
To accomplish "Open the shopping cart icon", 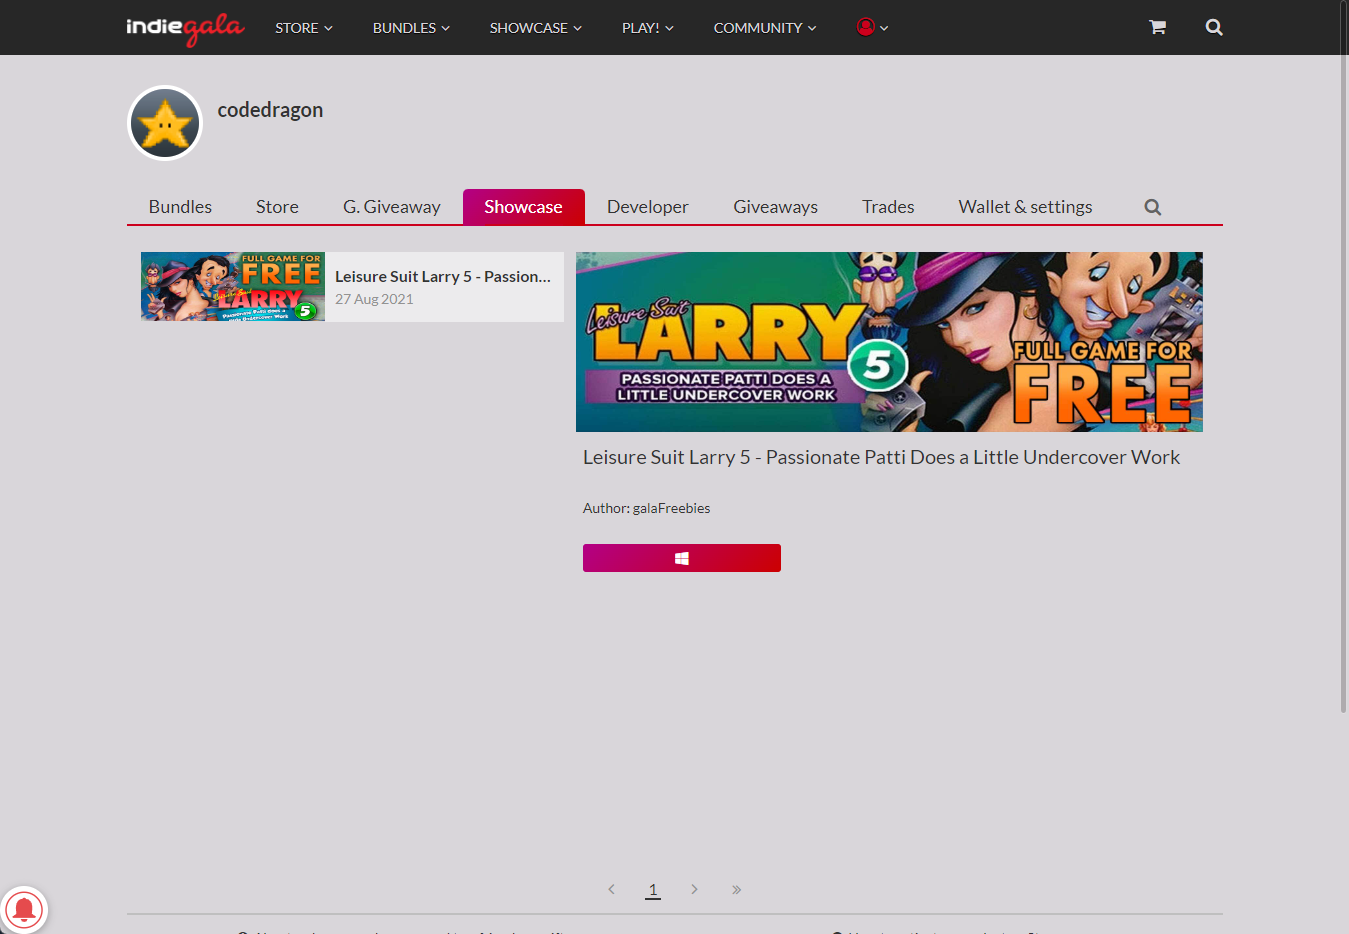I will 1157,27.
